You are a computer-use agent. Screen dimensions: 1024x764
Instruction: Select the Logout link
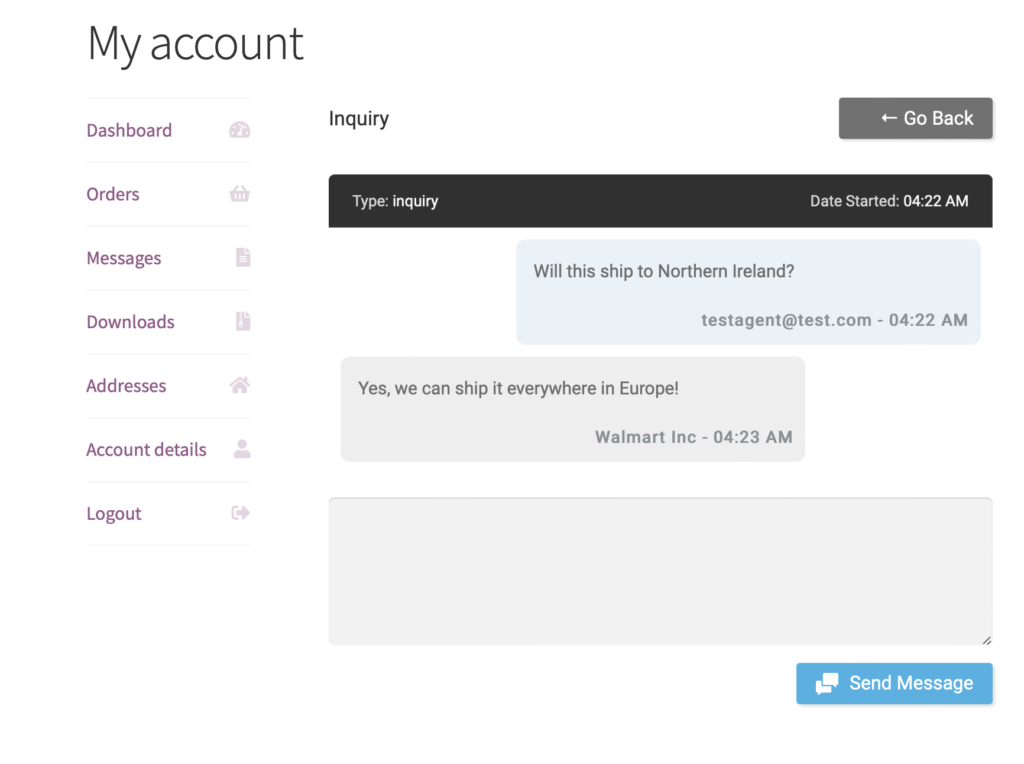(x=114, y=514)
